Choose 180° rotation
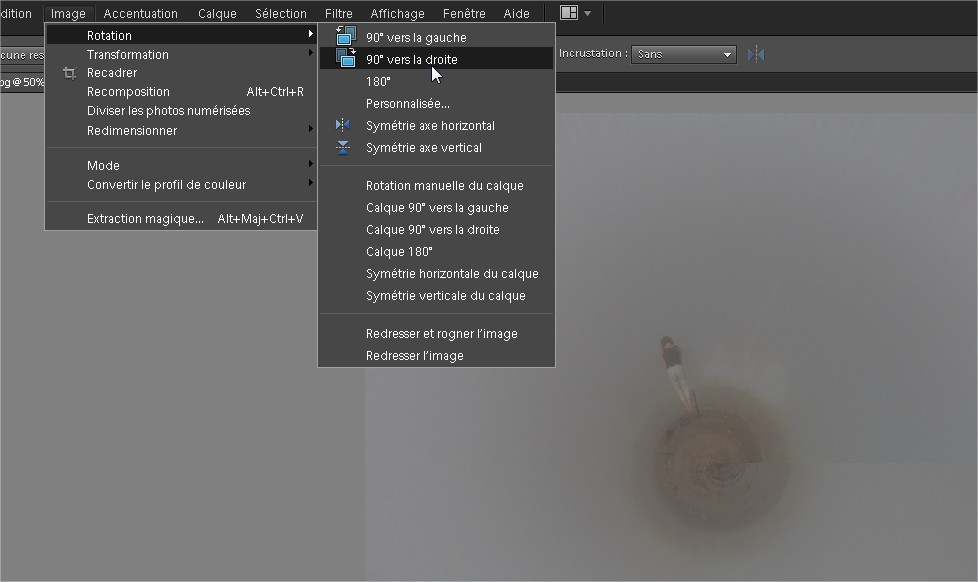The image size is (978, 582). pos(378,82)
